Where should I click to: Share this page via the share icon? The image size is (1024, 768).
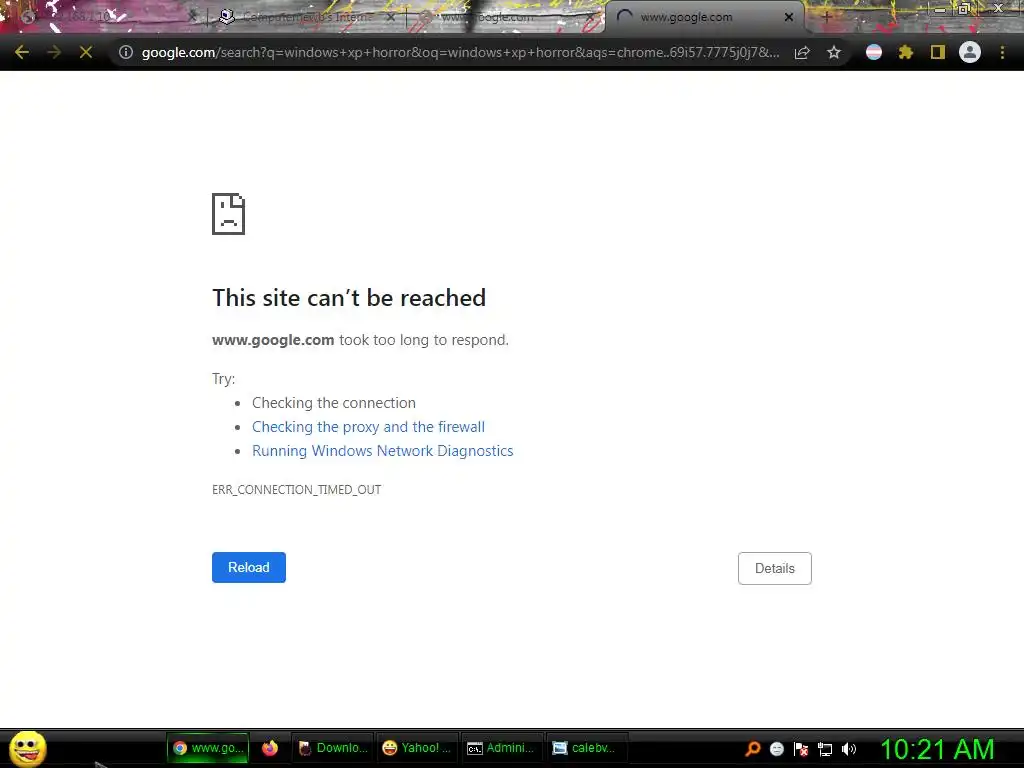coord(802,52)
